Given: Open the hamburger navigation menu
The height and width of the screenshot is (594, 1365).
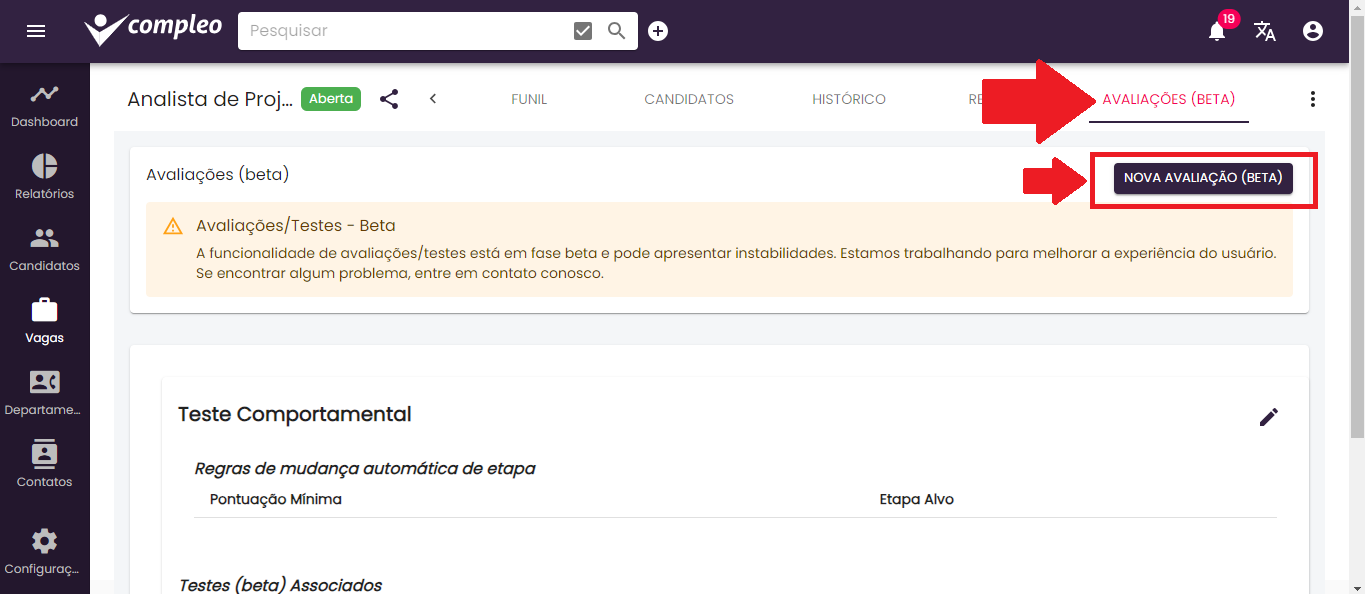Looking at the screenshot, I should pyautogui.click(x=36, y=31).
